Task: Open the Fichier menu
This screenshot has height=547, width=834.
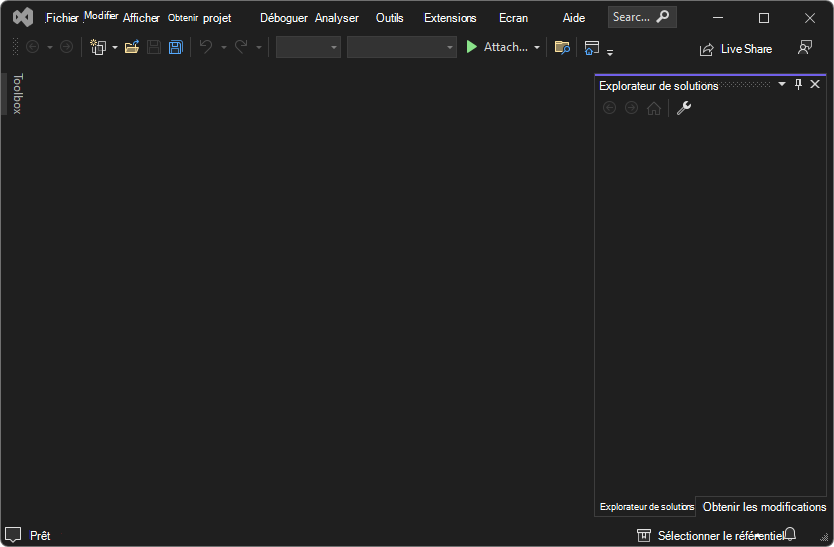Action: (62, 18)
